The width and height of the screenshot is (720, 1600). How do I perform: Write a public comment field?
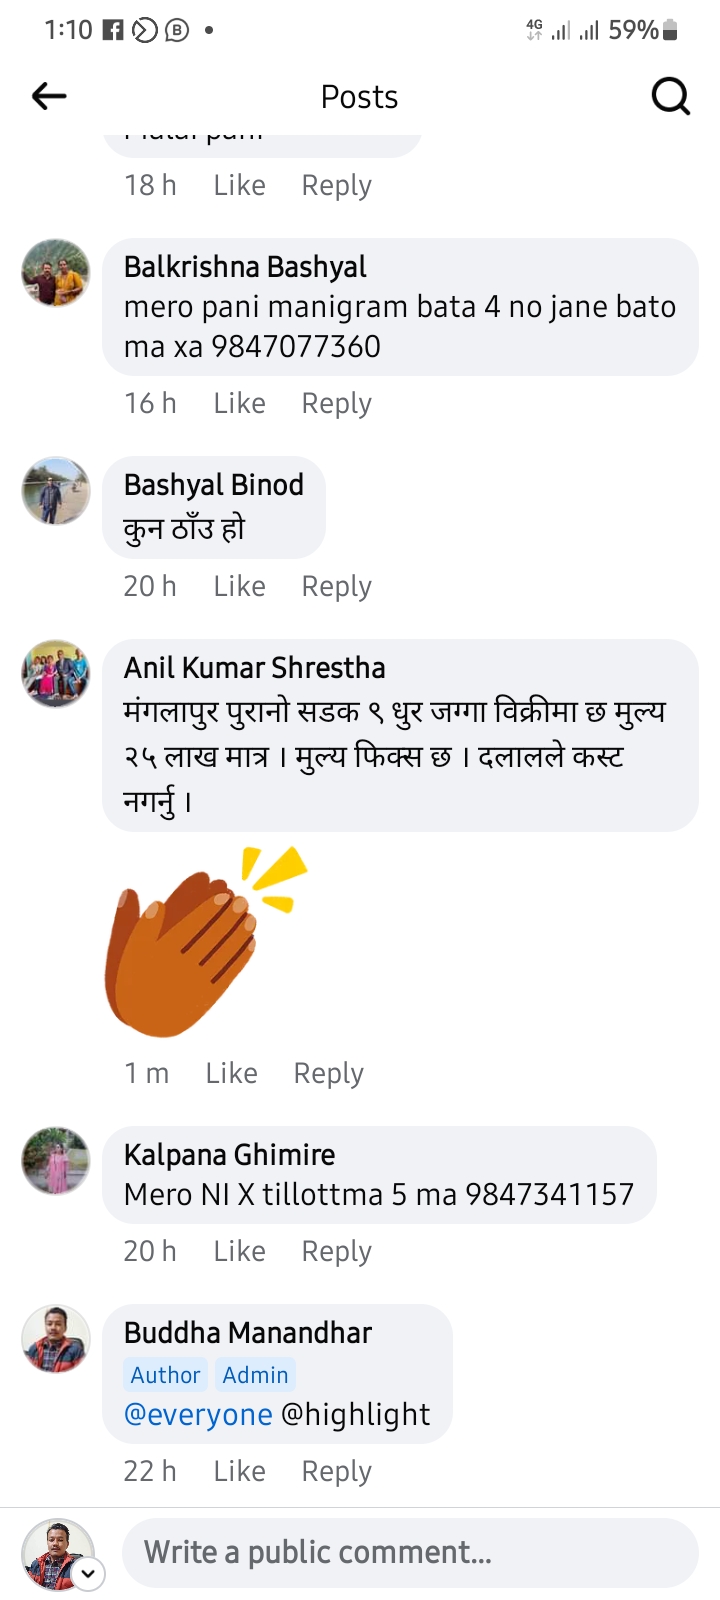(410, 1552)
